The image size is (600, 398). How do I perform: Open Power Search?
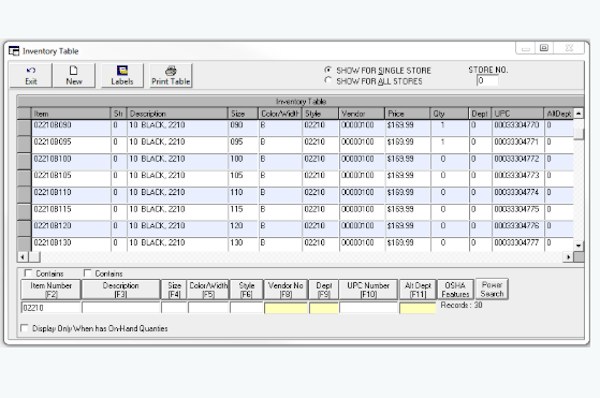tap(492, 289)
